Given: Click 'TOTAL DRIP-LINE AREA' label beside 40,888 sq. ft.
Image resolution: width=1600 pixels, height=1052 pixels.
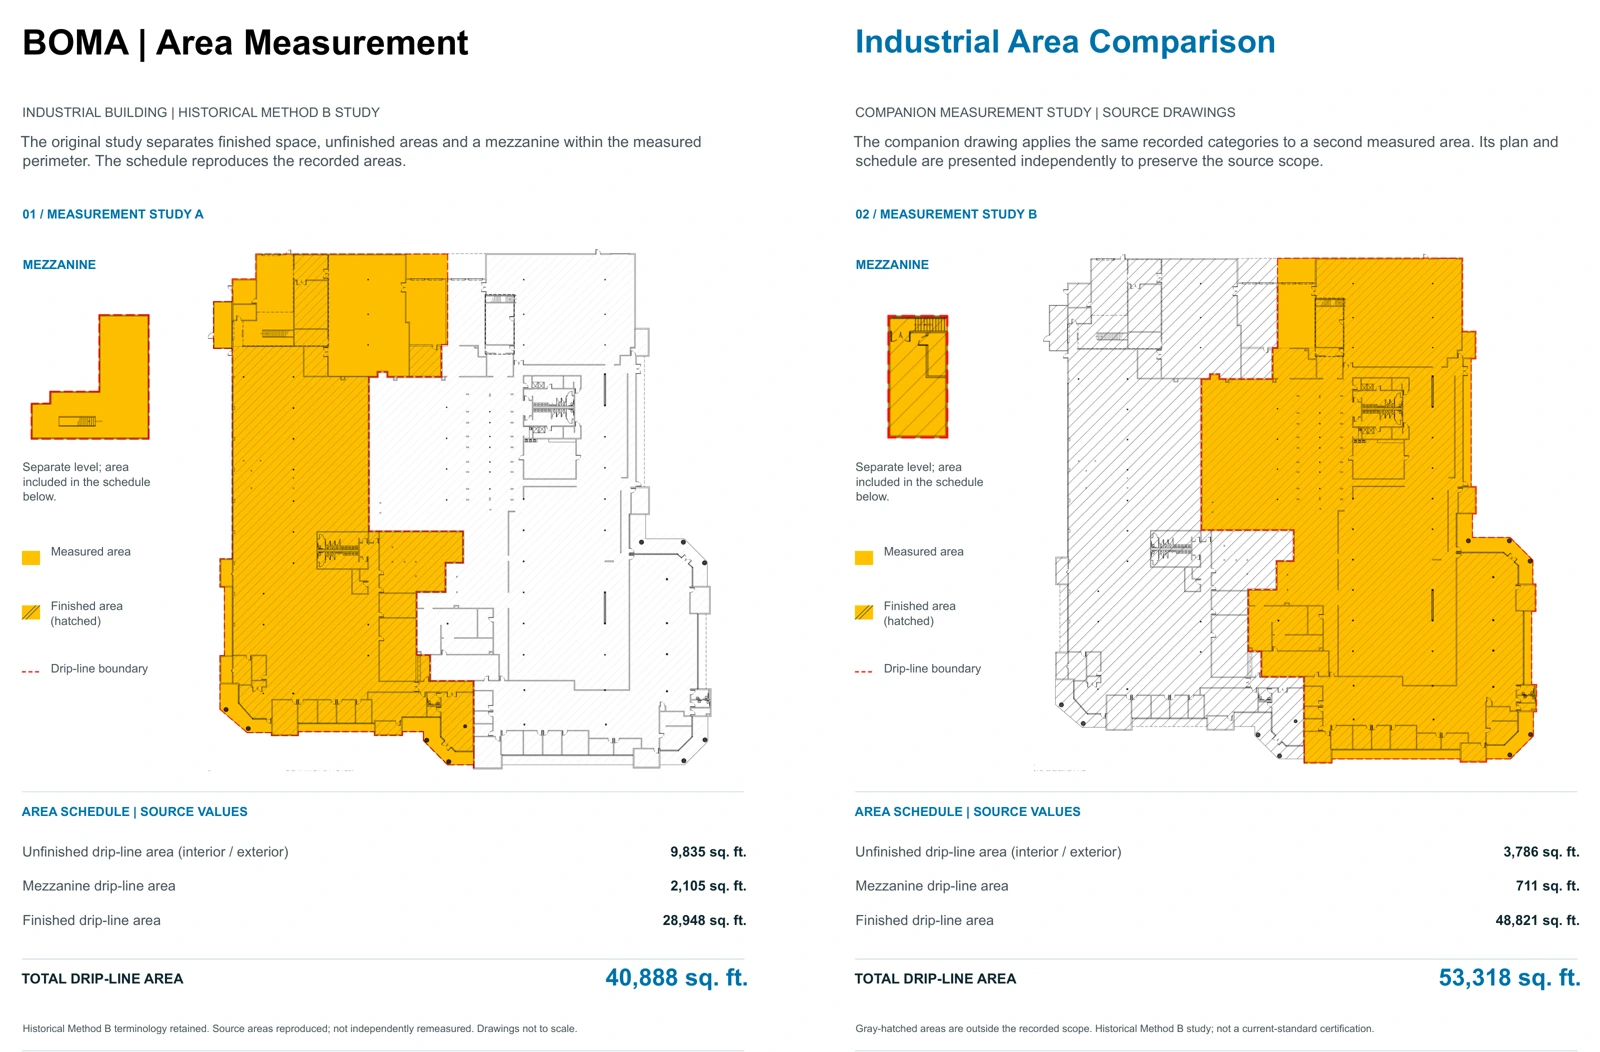Looking at the screenshot, I should click(103, 979).
